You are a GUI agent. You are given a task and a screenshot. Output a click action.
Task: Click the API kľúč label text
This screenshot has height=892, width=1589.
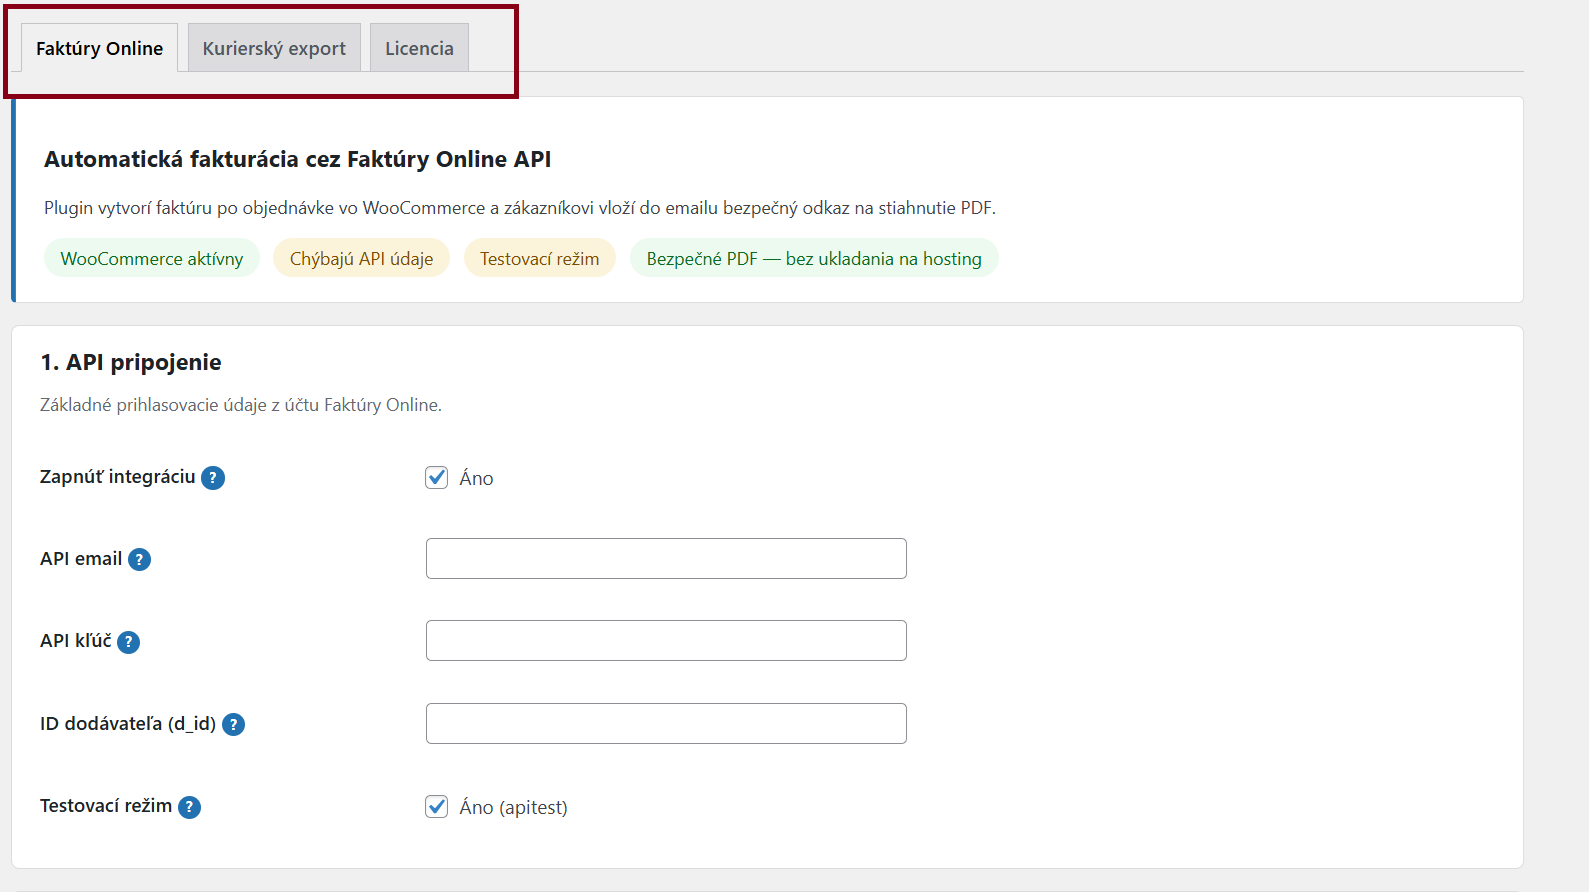(76, 641)
